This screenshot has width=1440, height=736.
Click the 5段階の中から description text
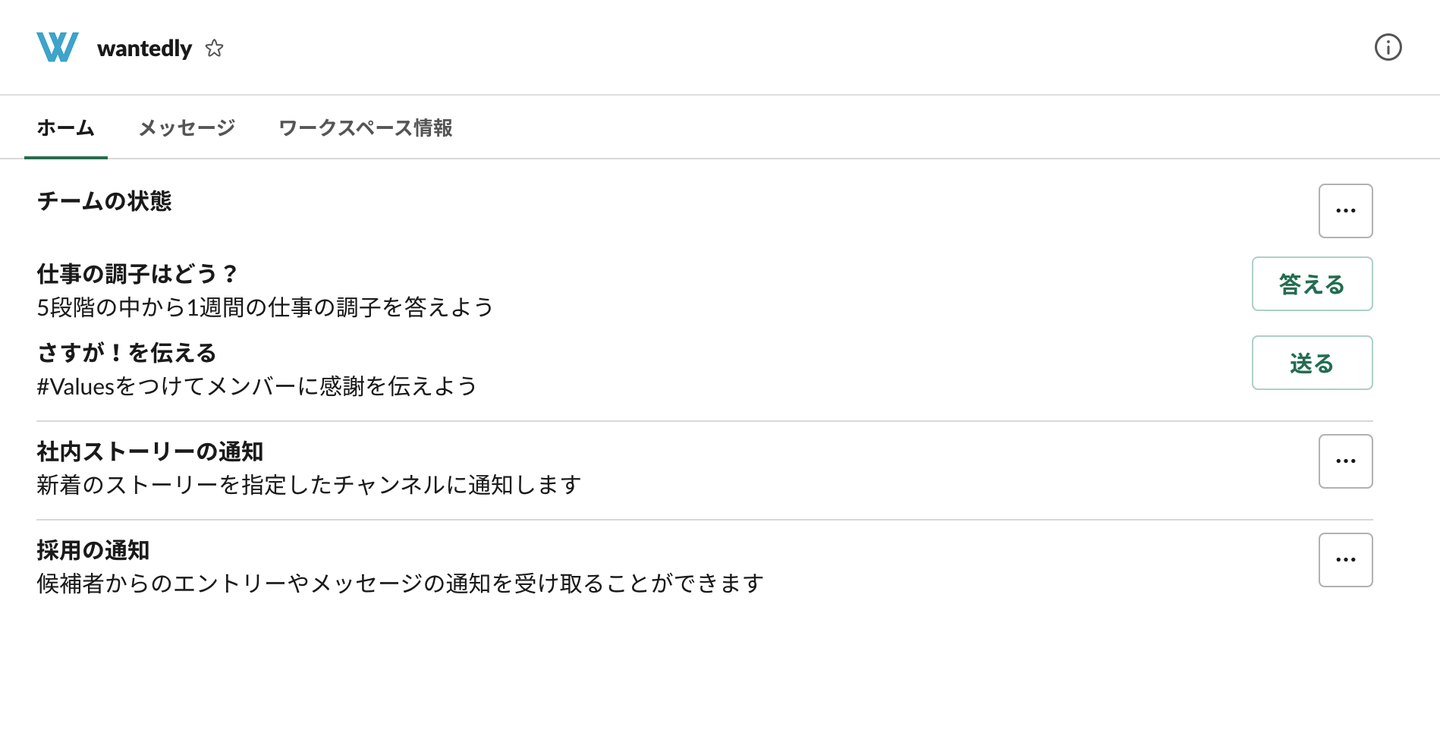coord(266,307)
